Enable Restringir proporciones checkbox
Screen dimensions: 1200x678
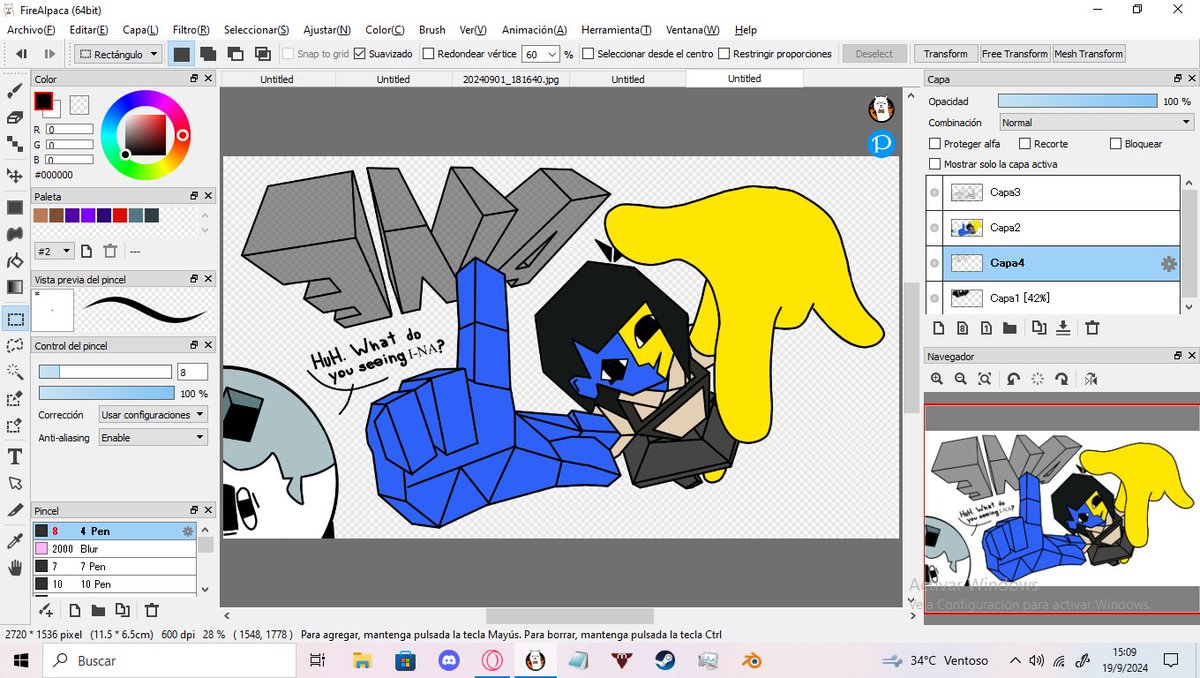pos(724,54)
